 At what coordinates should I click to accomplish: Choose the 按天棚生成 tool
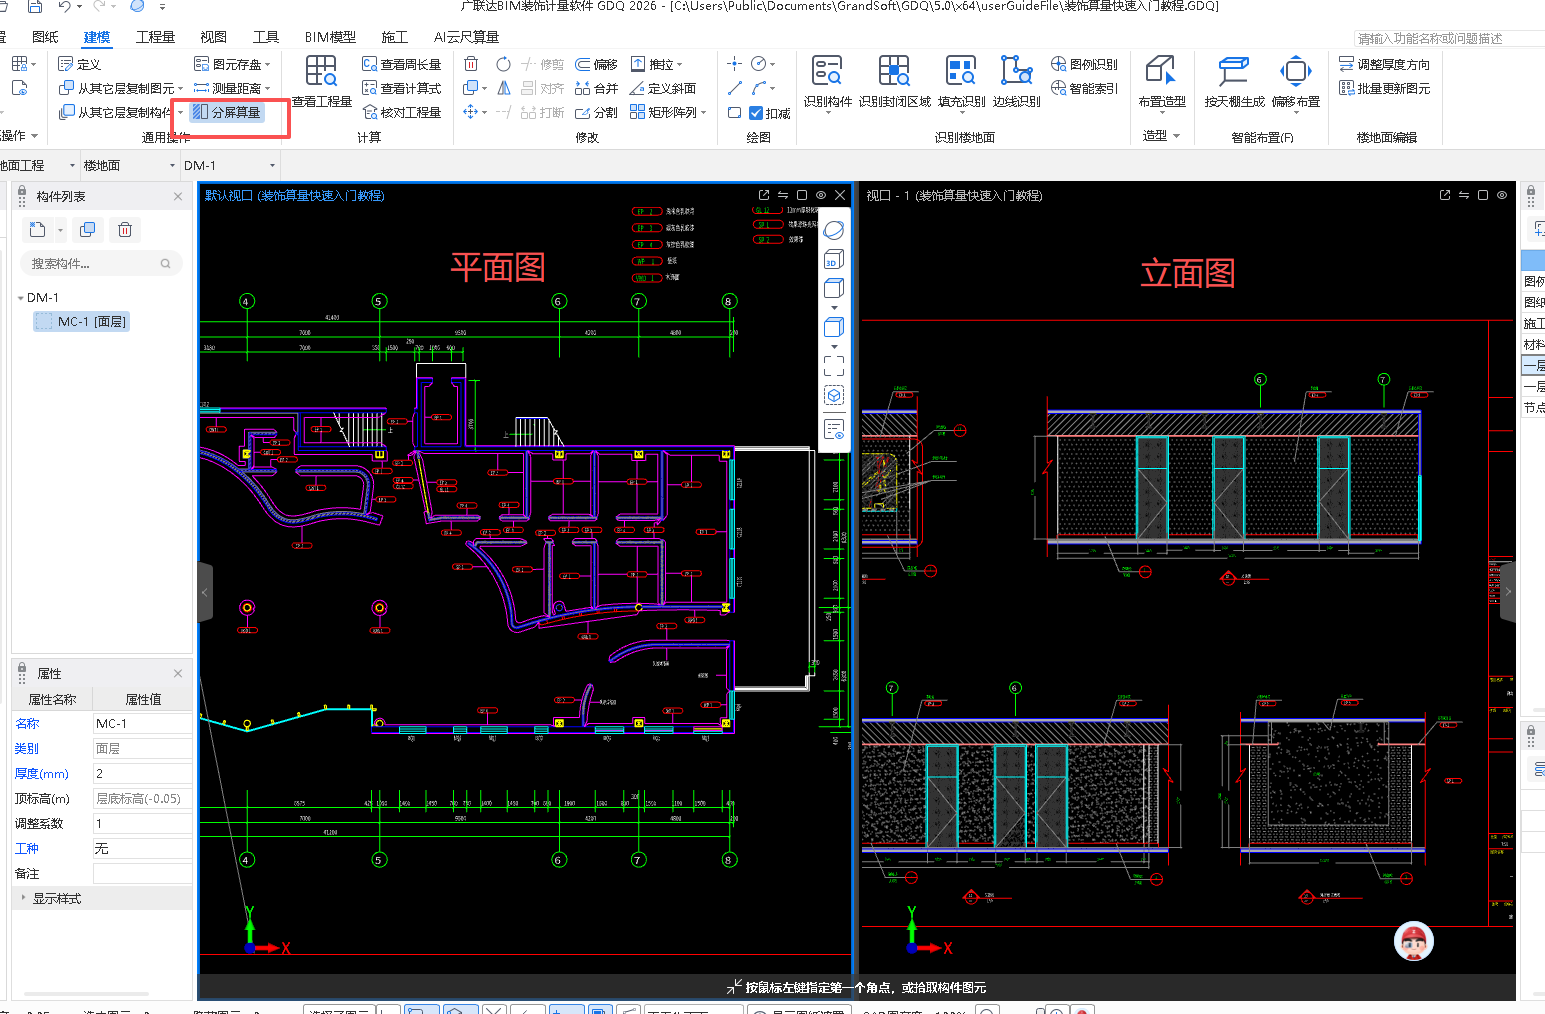click(1234, 81)
